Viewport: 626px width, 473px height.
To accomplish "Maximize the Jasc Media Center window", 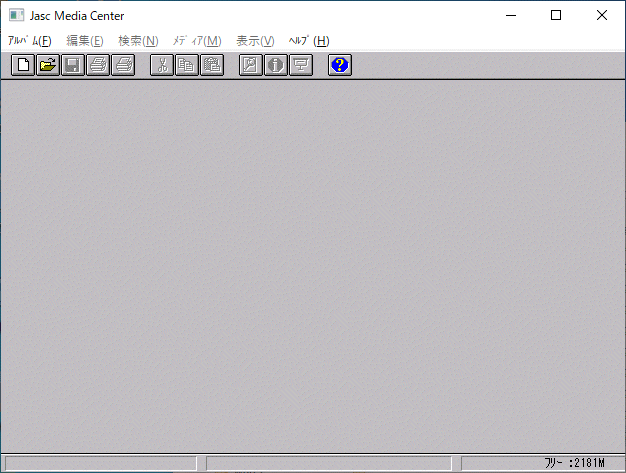I will click(556, 16).
